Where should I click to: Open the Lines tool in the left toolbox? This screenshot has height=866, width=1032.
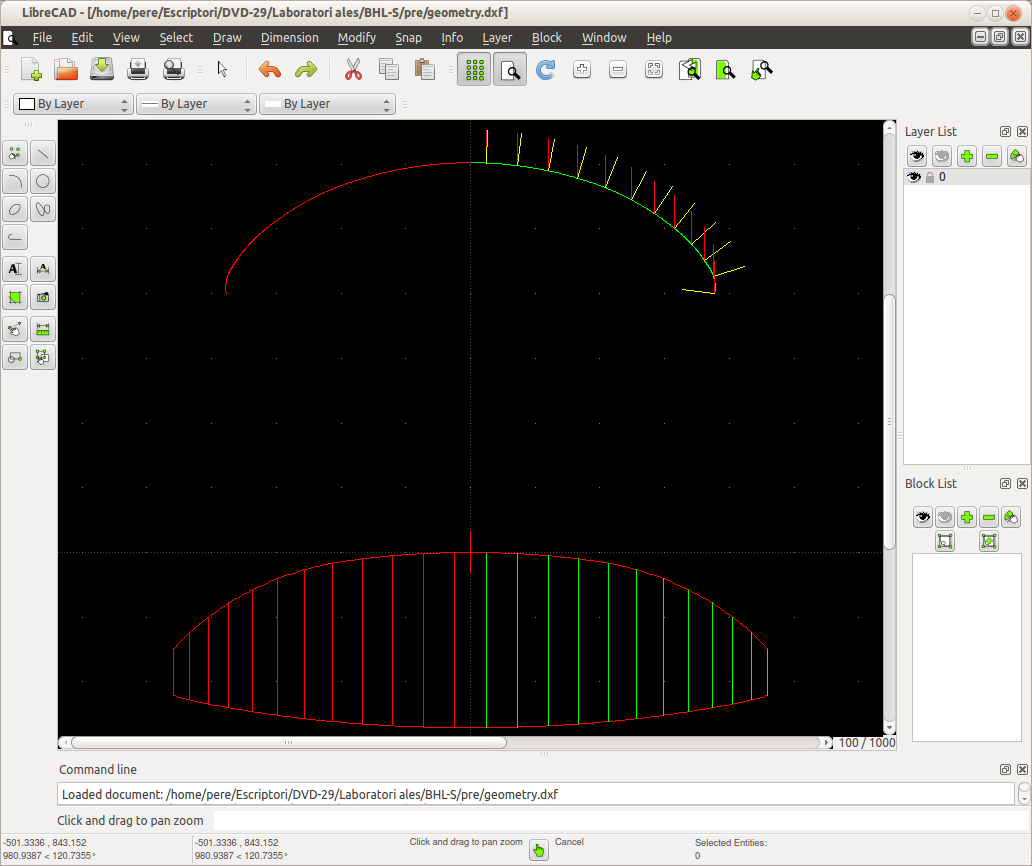click(43, 154)
